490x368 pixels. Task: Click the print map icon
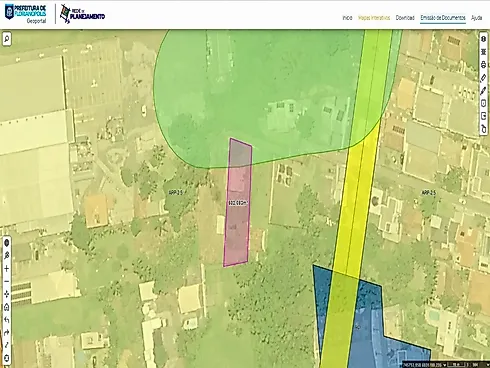click(x=484, y=65)
